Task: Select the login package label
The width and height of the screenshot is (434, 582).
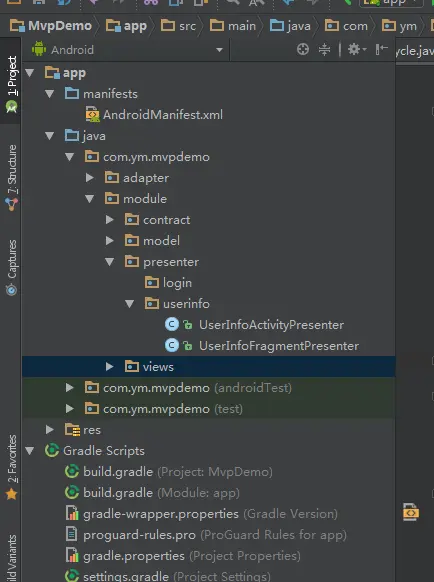Action: 177,283
